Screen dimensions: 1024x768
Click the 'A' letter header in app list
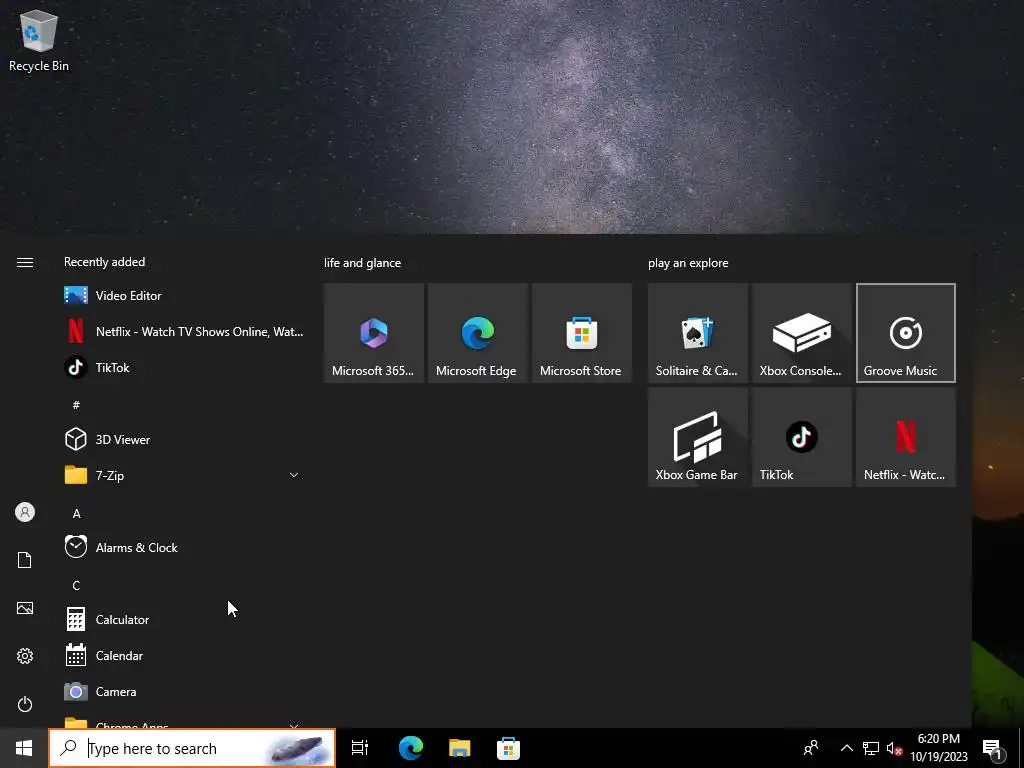coord(76,513)
